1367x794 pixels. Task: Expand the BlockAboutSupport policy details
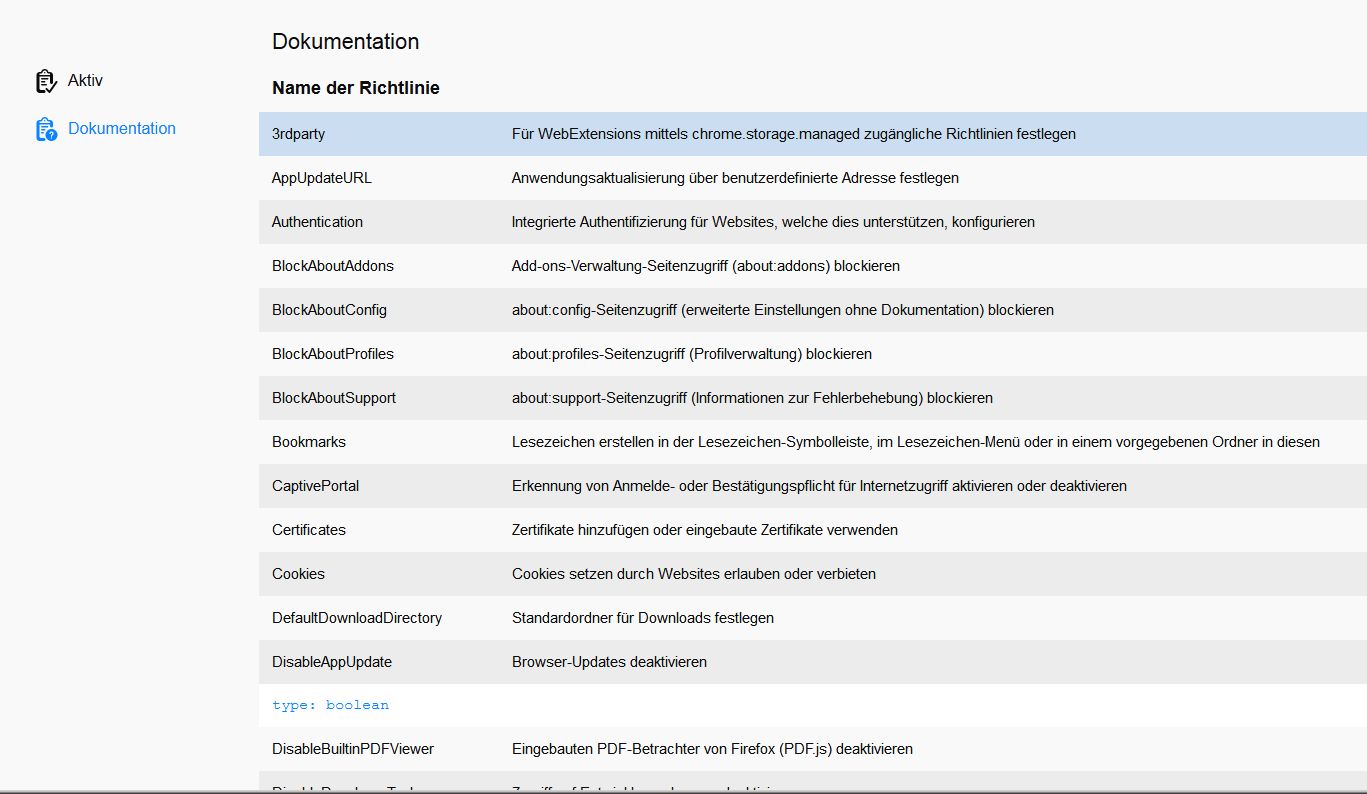[x=334, y=398]
